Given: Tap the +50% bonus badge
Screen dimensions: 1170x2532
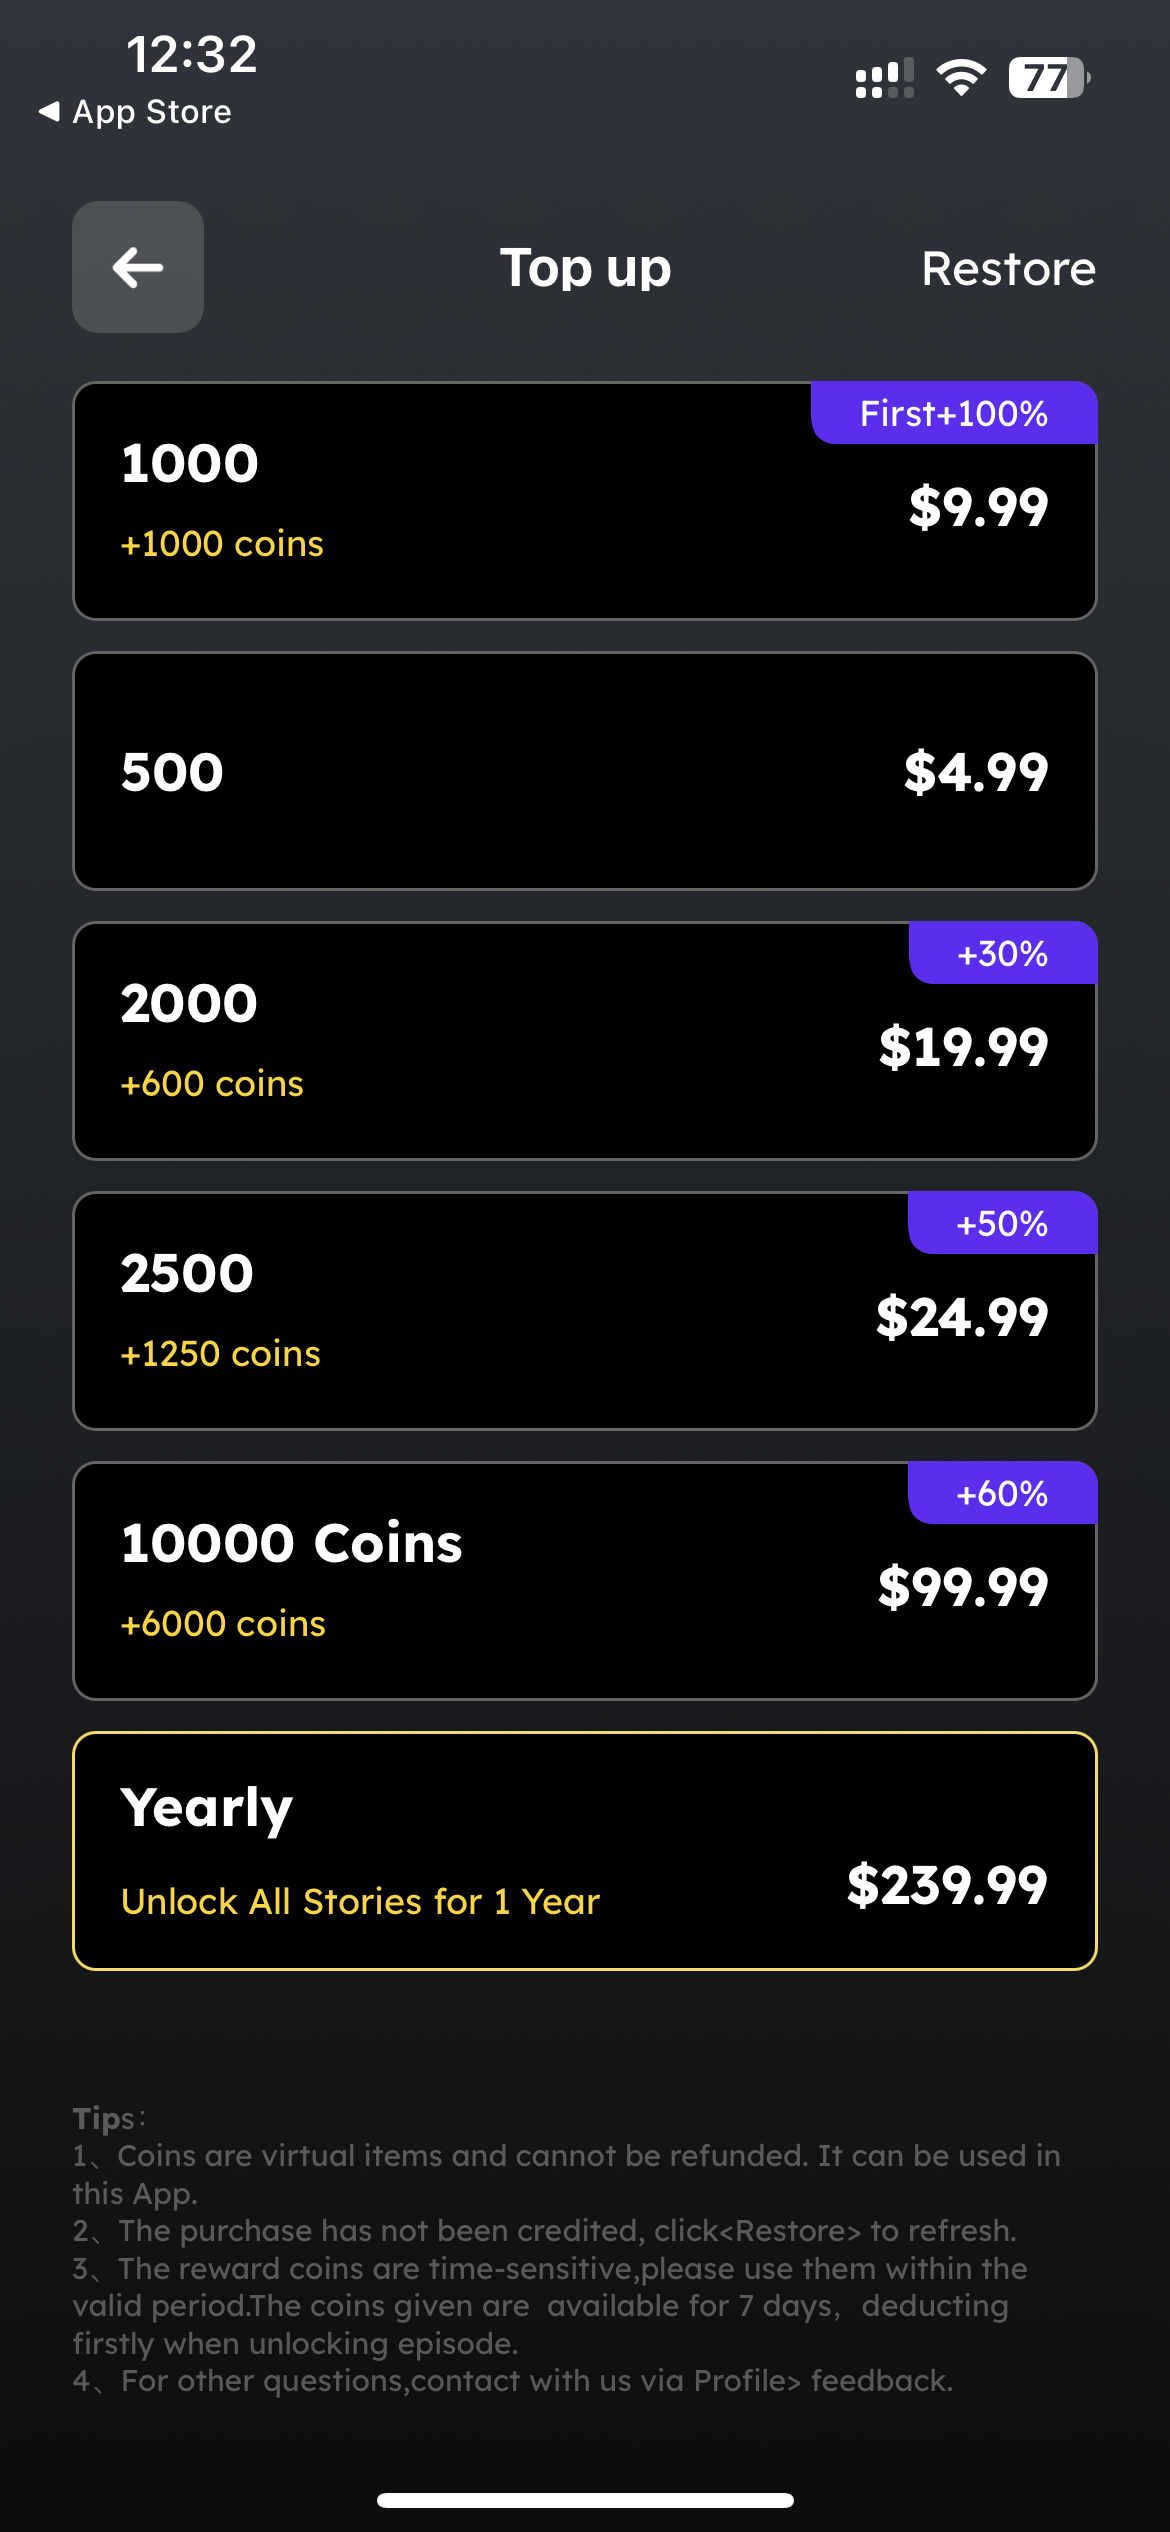Looking at the screenshot, I should 1002,1223.
